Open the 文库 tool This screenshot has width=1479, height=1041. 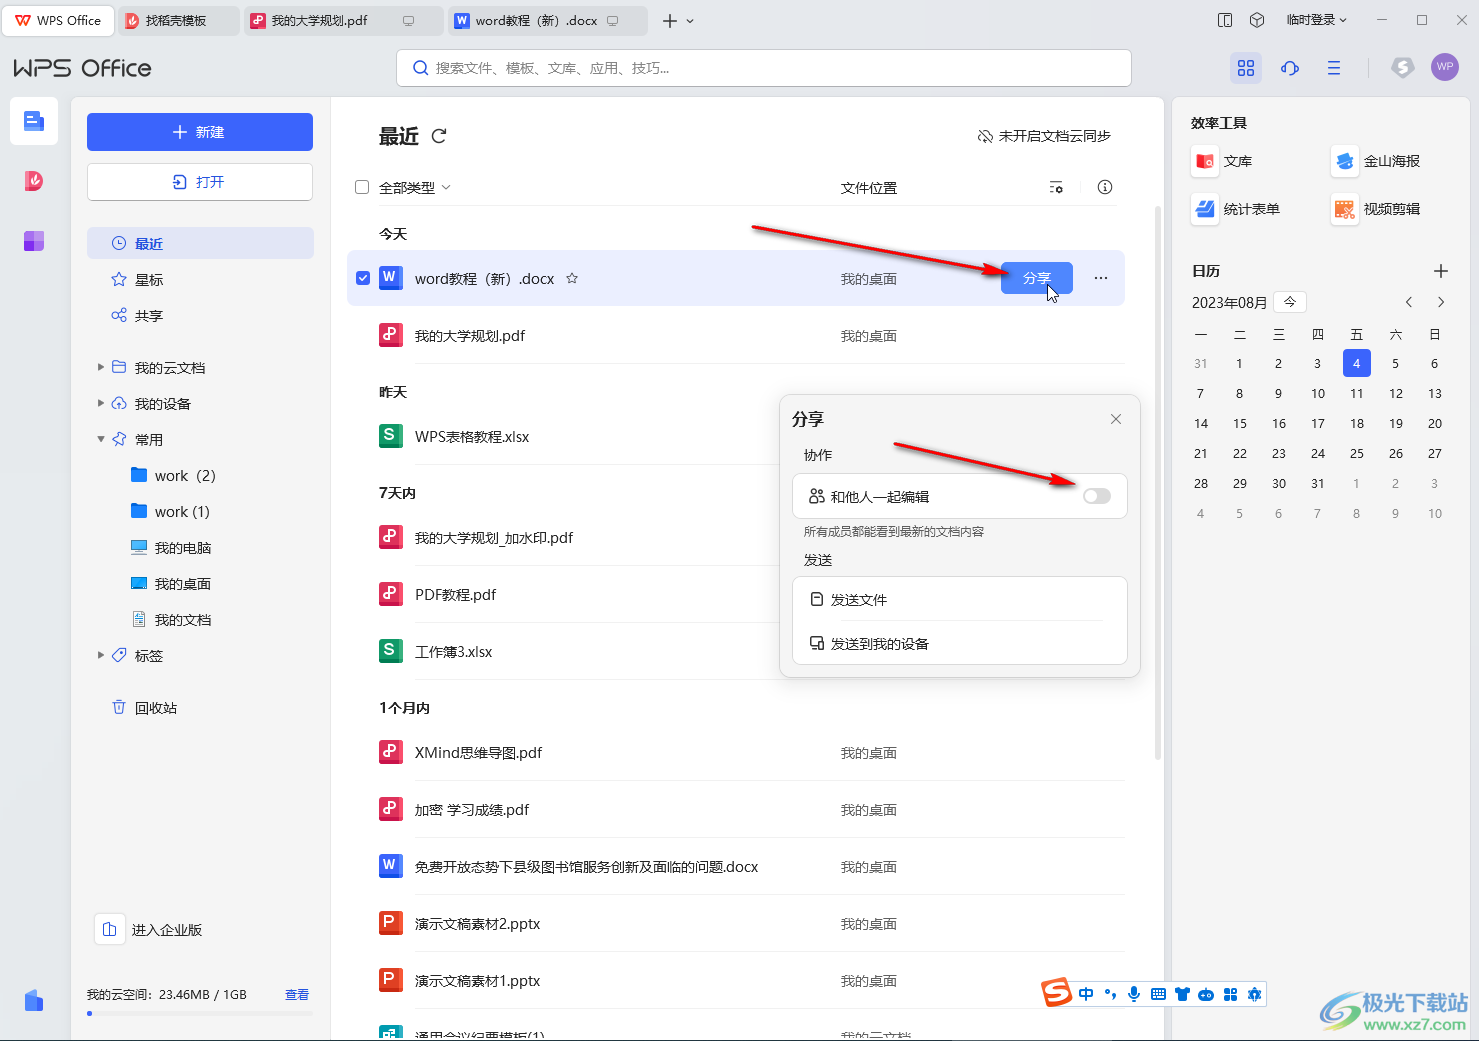[x=1222, y=161]
